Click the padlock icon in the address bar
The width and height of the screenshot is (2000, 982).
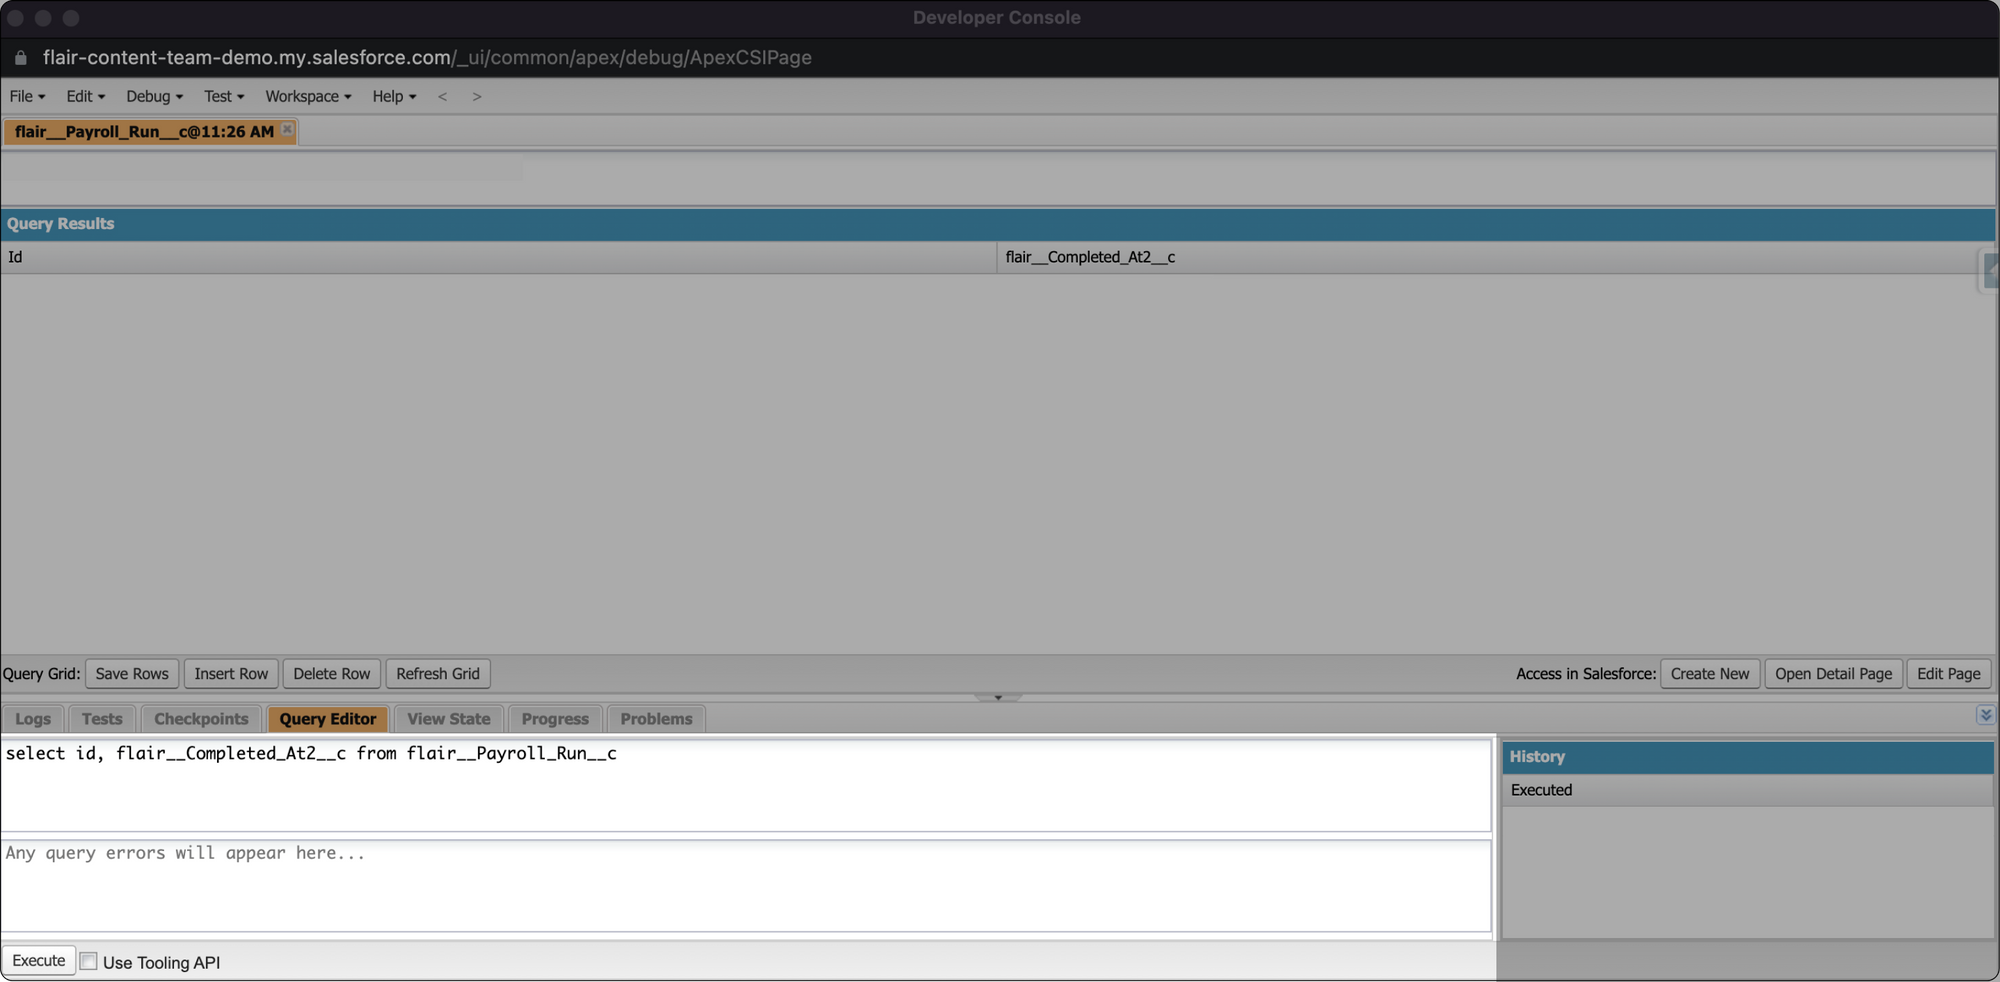[x=19, y=57]
